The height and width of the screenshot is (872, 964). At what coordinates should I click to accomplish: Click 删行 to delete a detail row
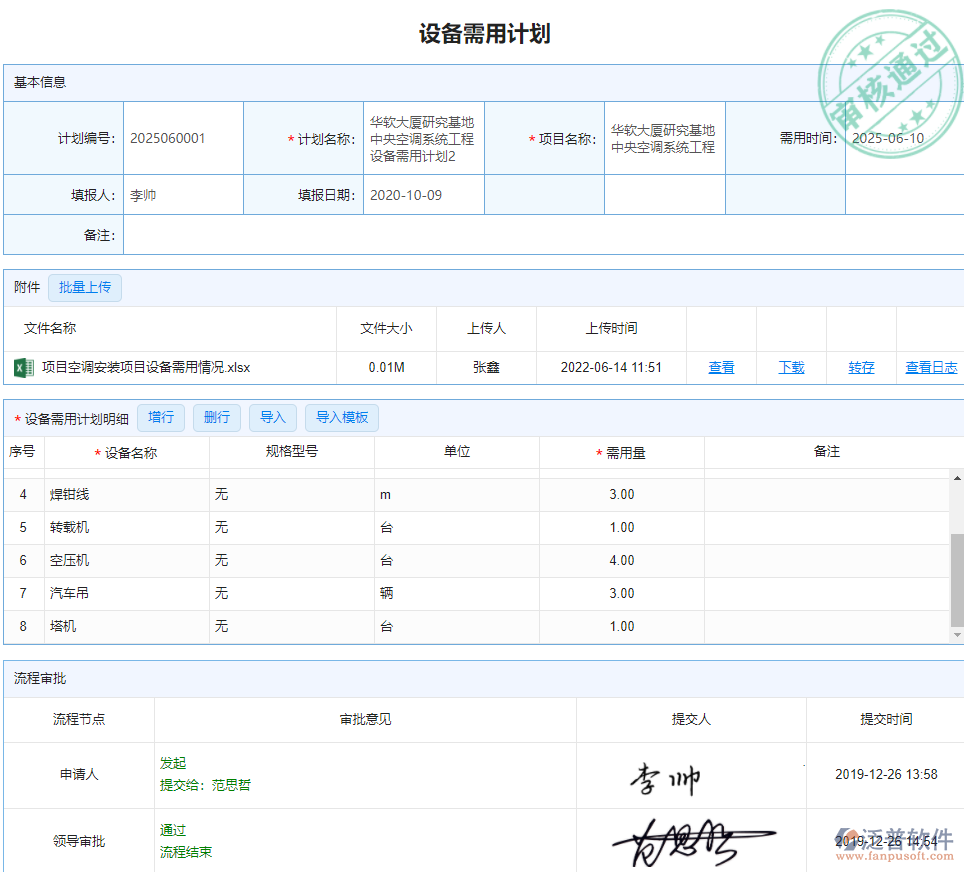[217, 418]
